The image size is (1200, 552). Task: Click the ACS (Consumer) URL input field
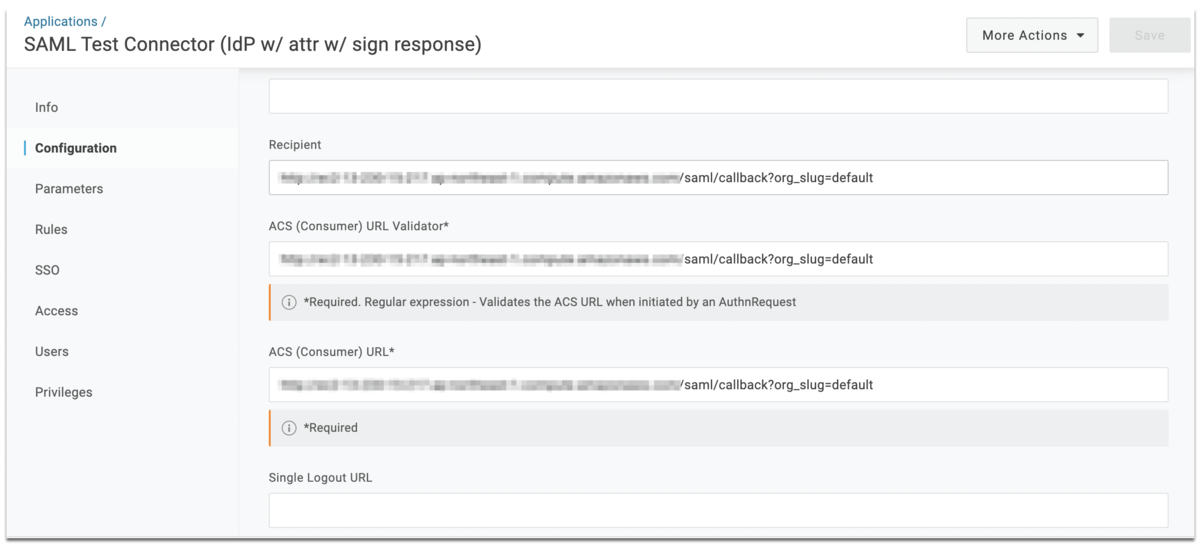(x=718, y=385)
